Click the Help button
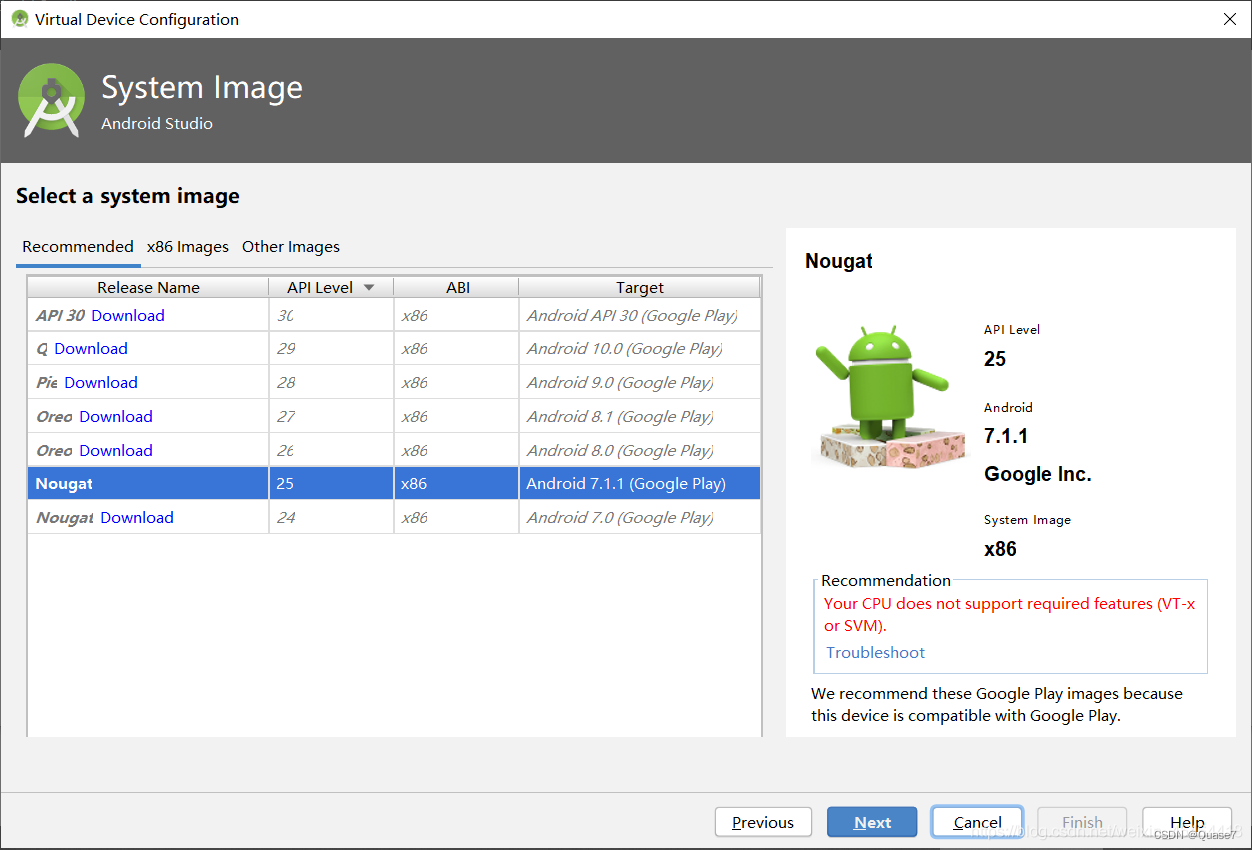This screenshot has height=850, width=1252. pyautogui.click(x=1187, y=822)
